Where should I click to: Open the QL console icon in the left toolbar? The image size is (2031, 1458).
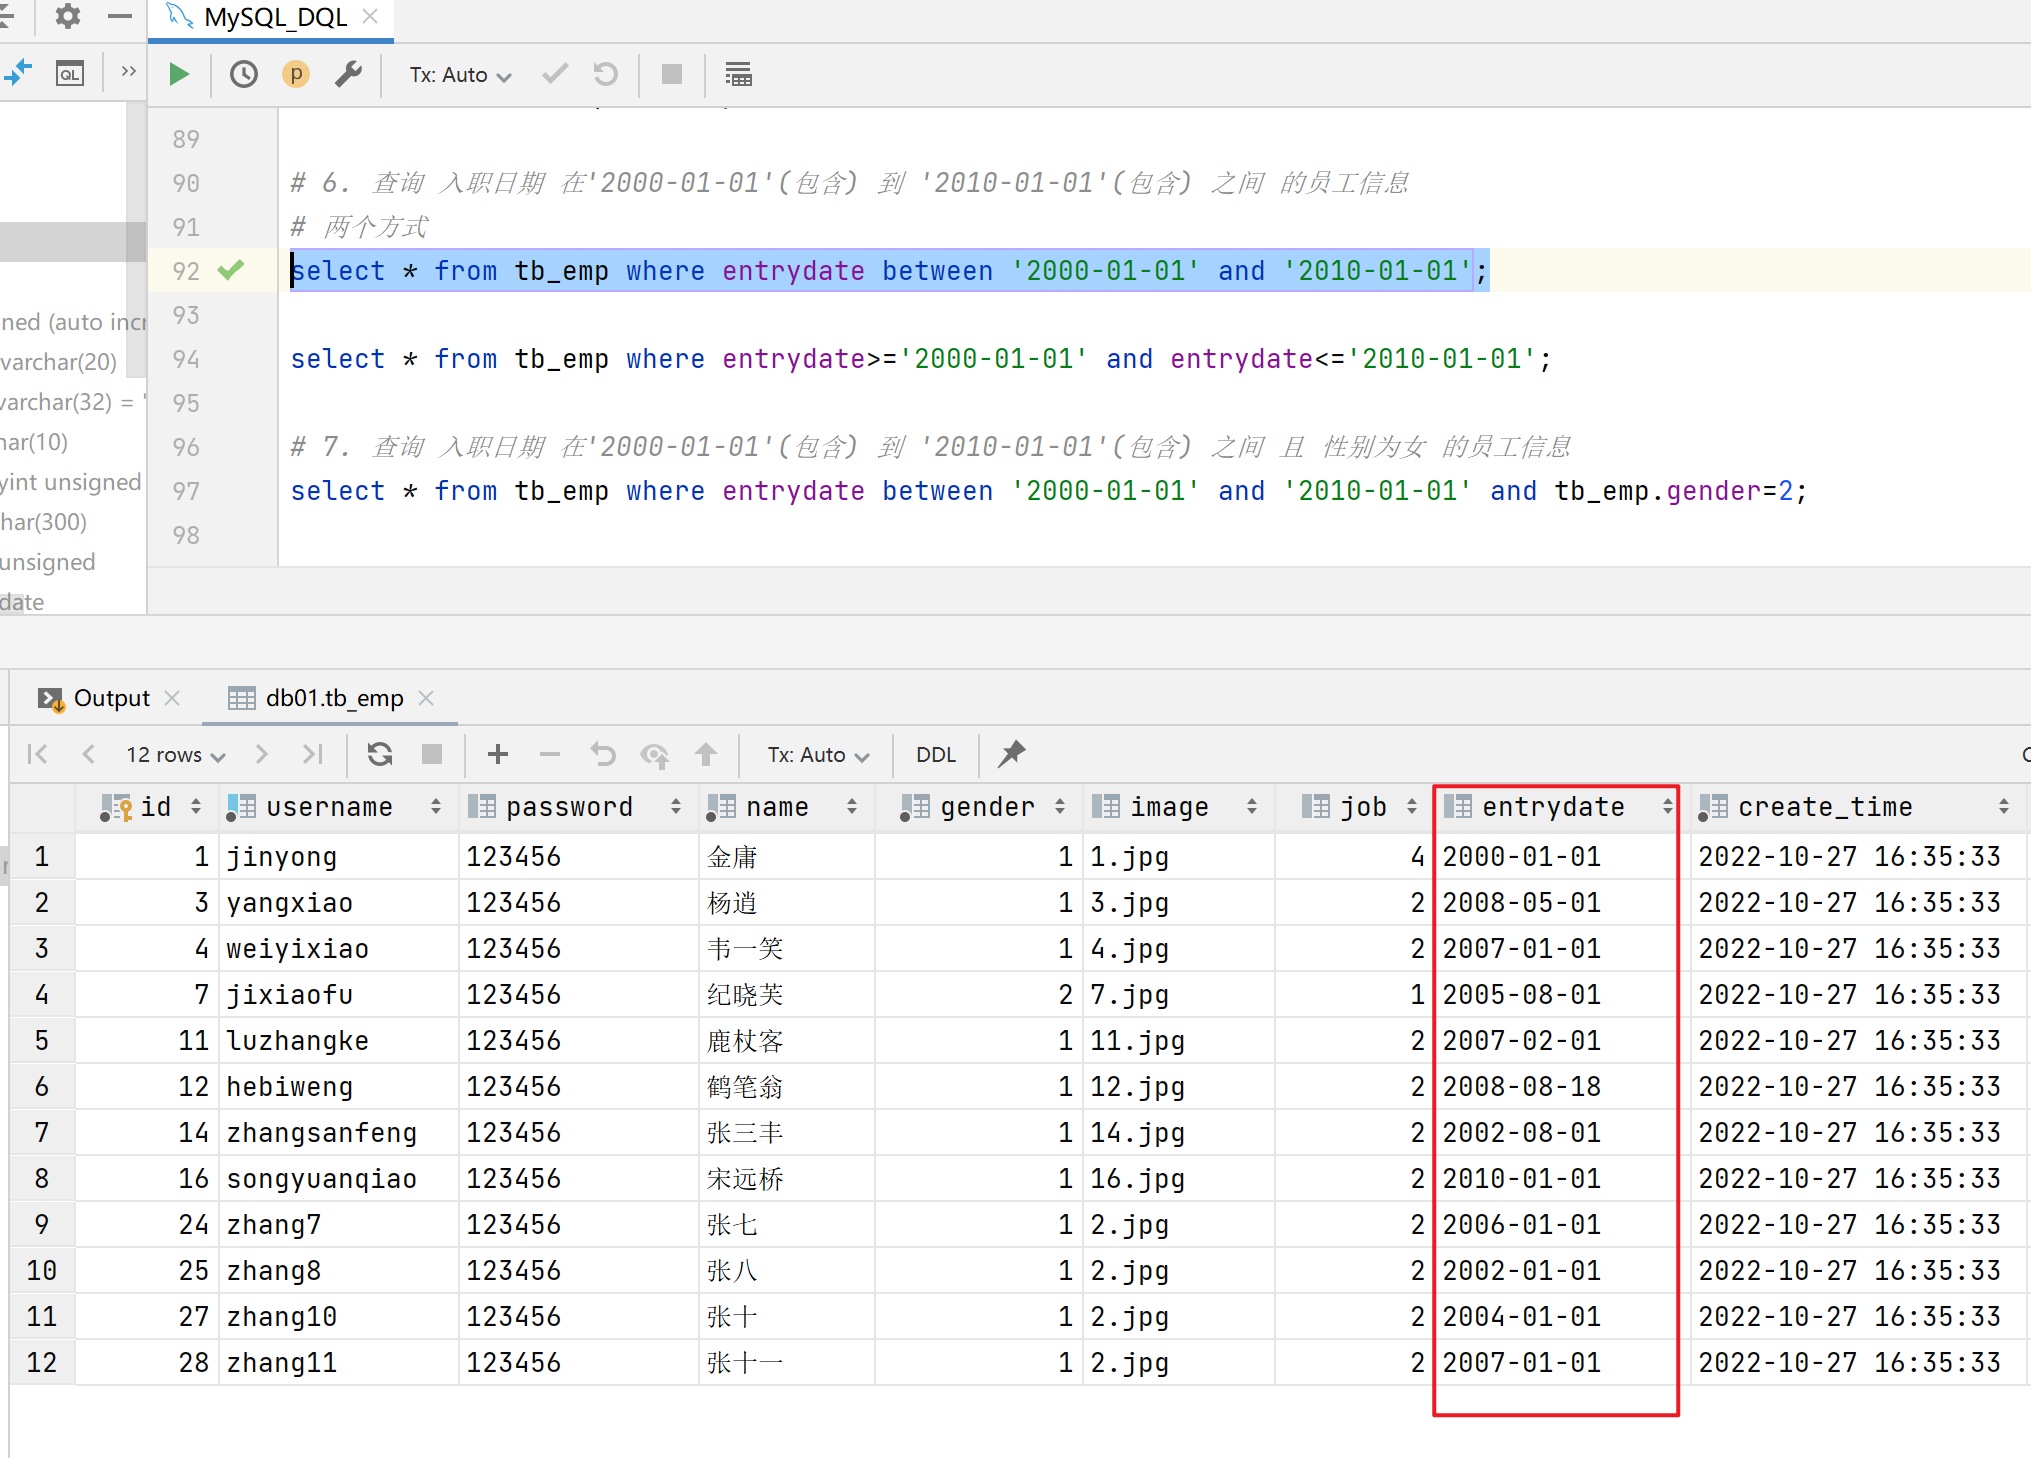pyautogui.click(x=70, y=74)
